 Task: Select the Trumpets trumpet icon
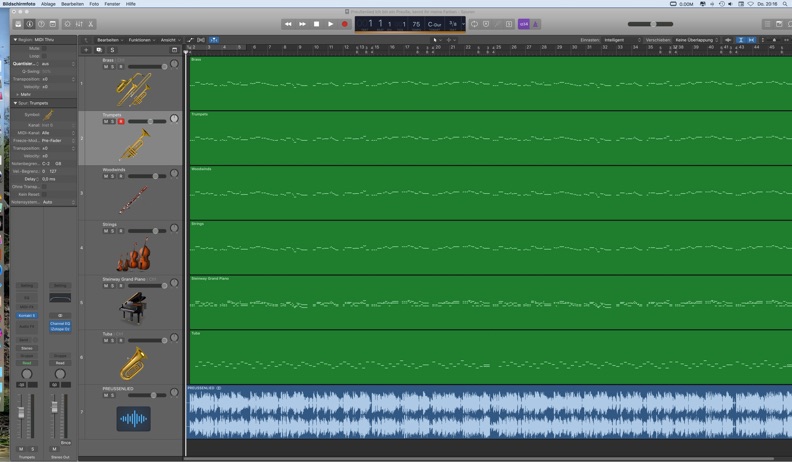135,144
